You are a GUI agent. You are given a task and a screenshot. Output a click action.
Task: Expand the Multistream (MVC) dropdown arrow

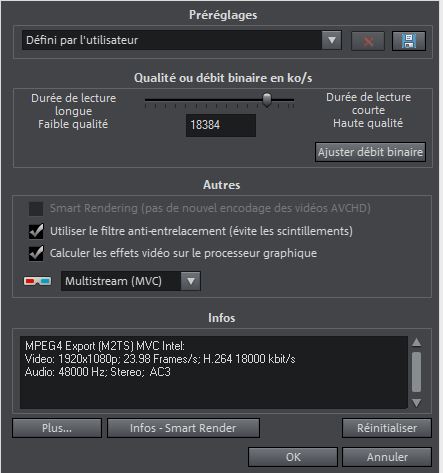pyautogui.click(x=191, y=281)
